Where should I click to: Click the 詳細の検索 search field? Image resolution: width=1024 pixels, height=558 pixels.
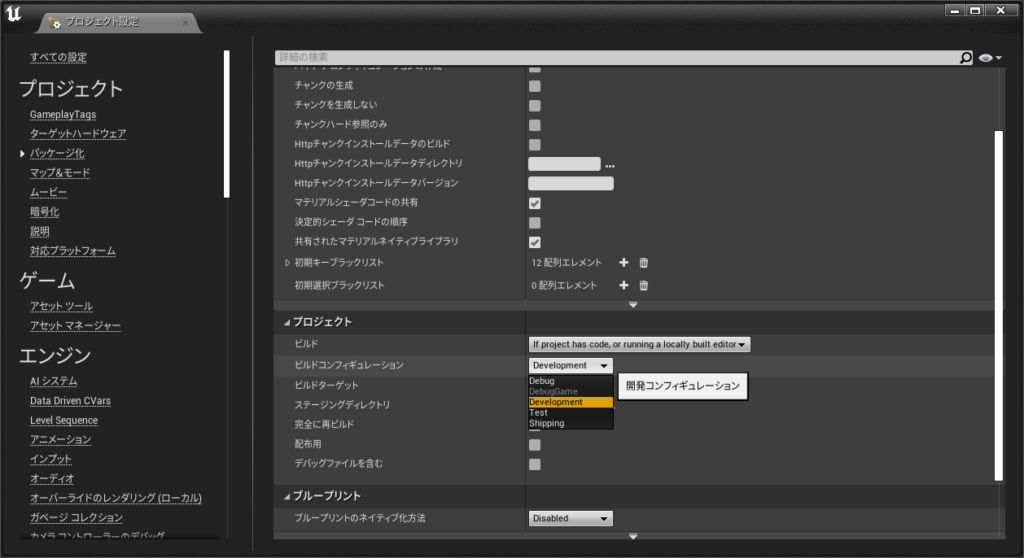615,58
